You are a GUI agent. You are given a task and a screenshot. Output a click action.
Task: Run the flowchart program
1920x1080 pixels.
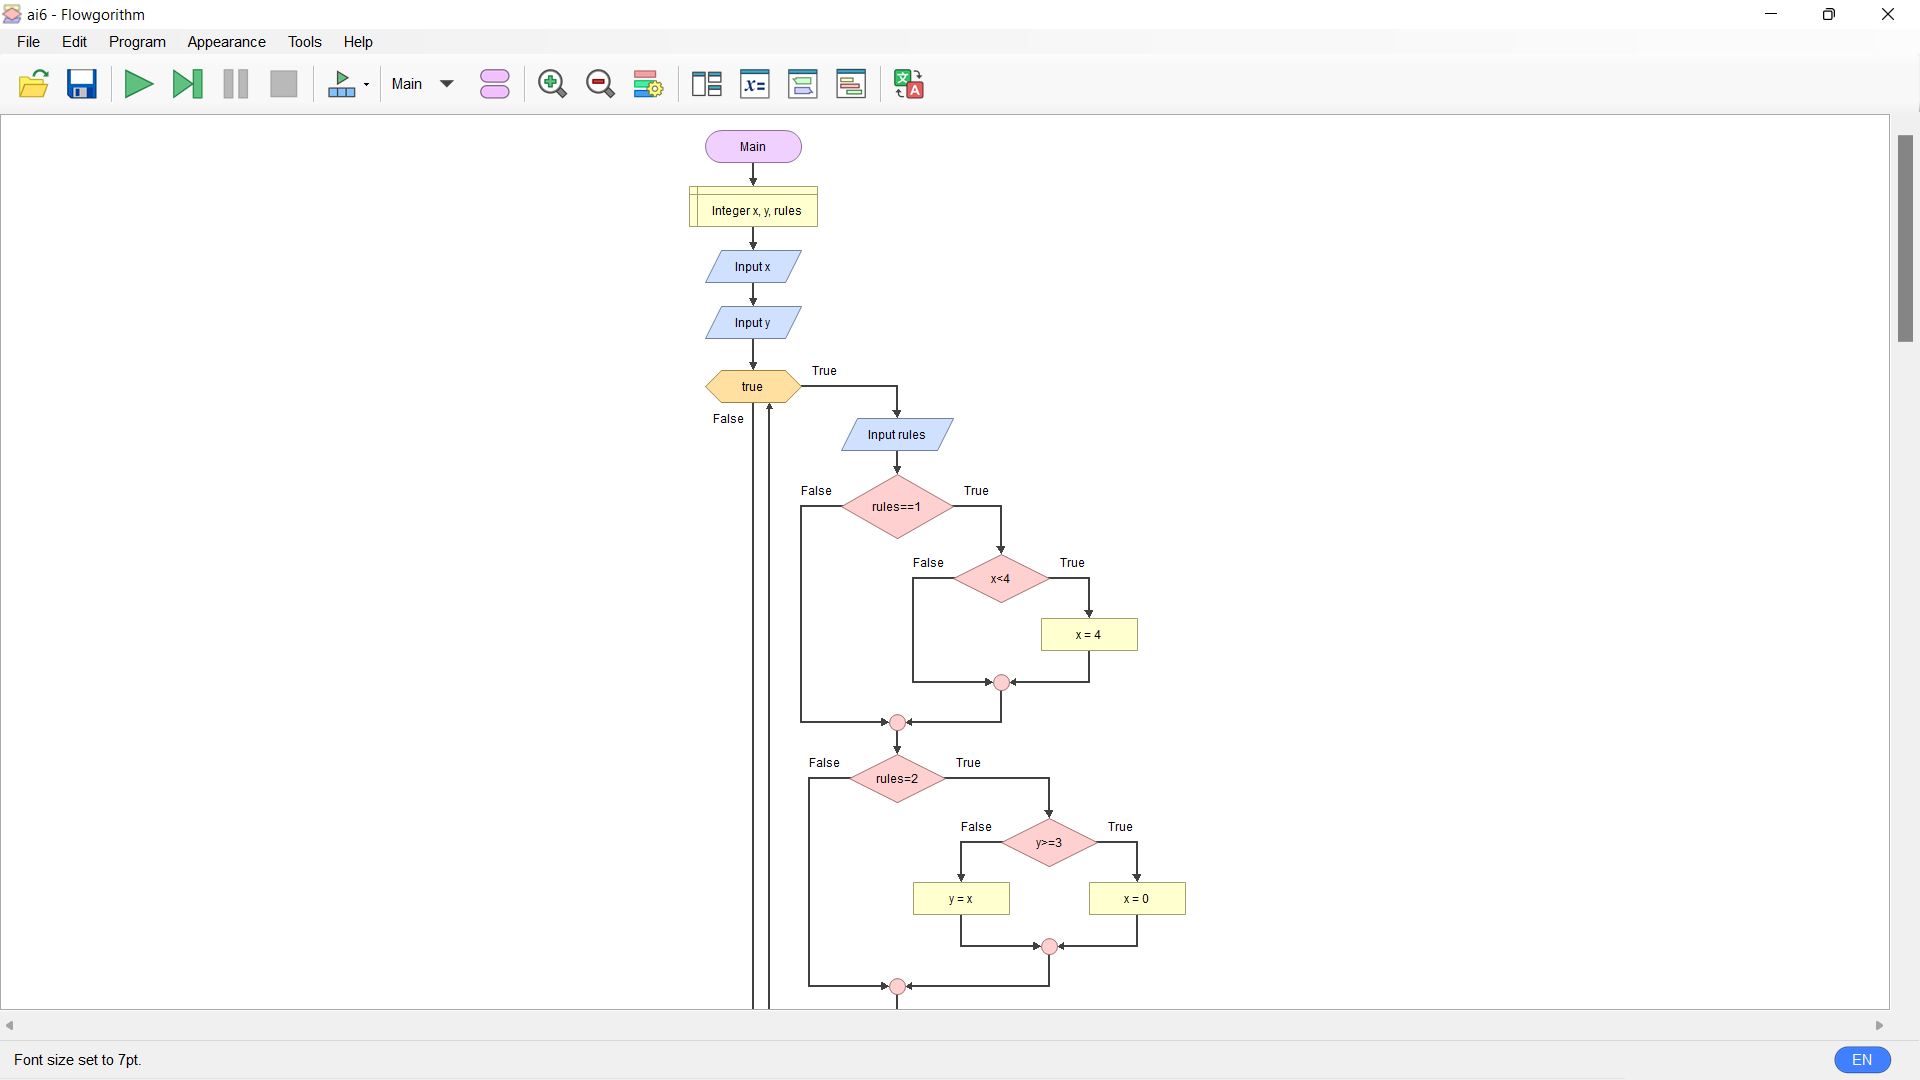(x=139, y=84)
